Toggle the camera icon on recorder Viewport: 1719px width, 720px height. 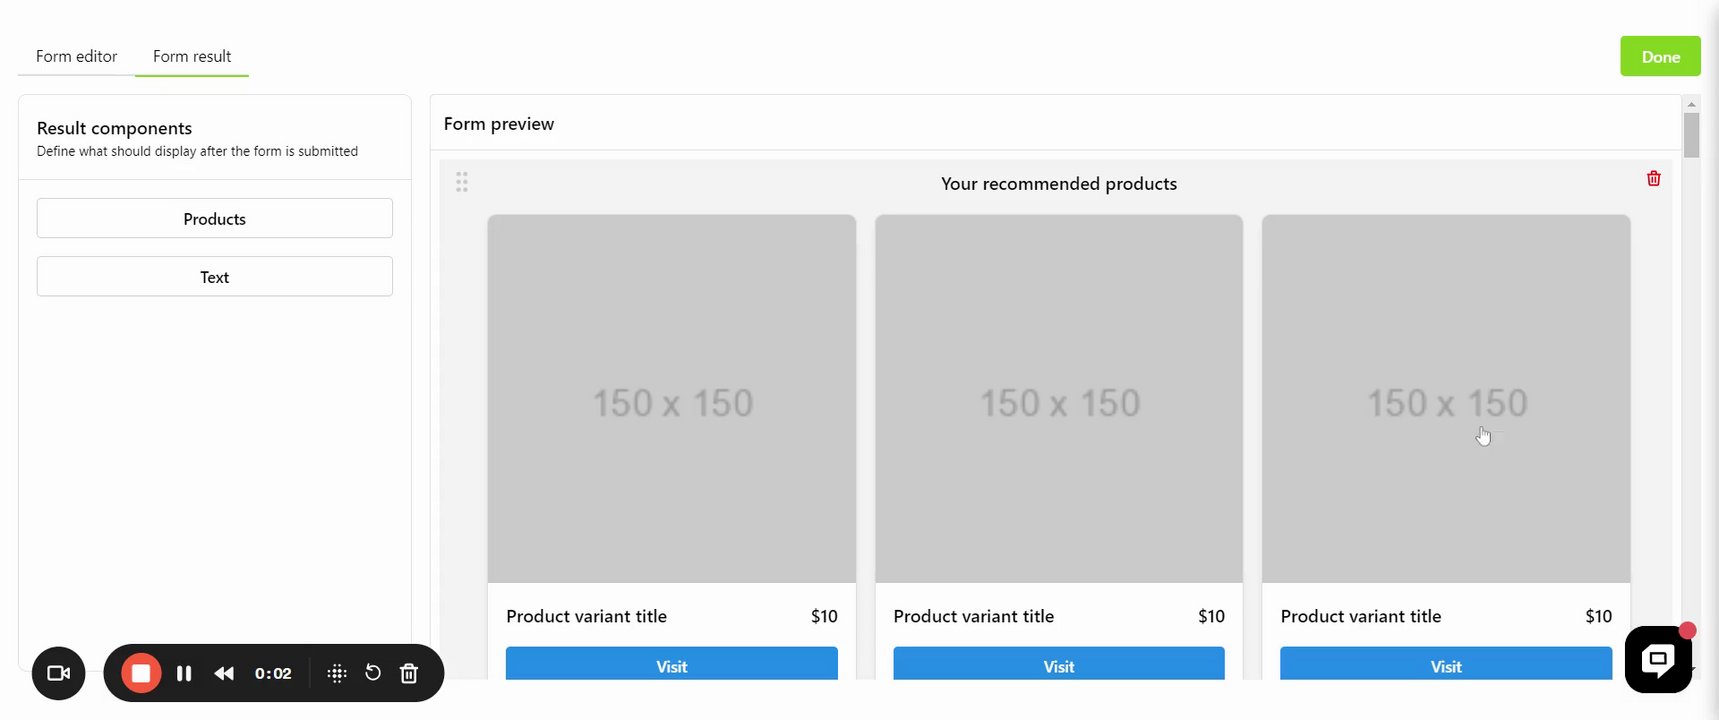59,673
